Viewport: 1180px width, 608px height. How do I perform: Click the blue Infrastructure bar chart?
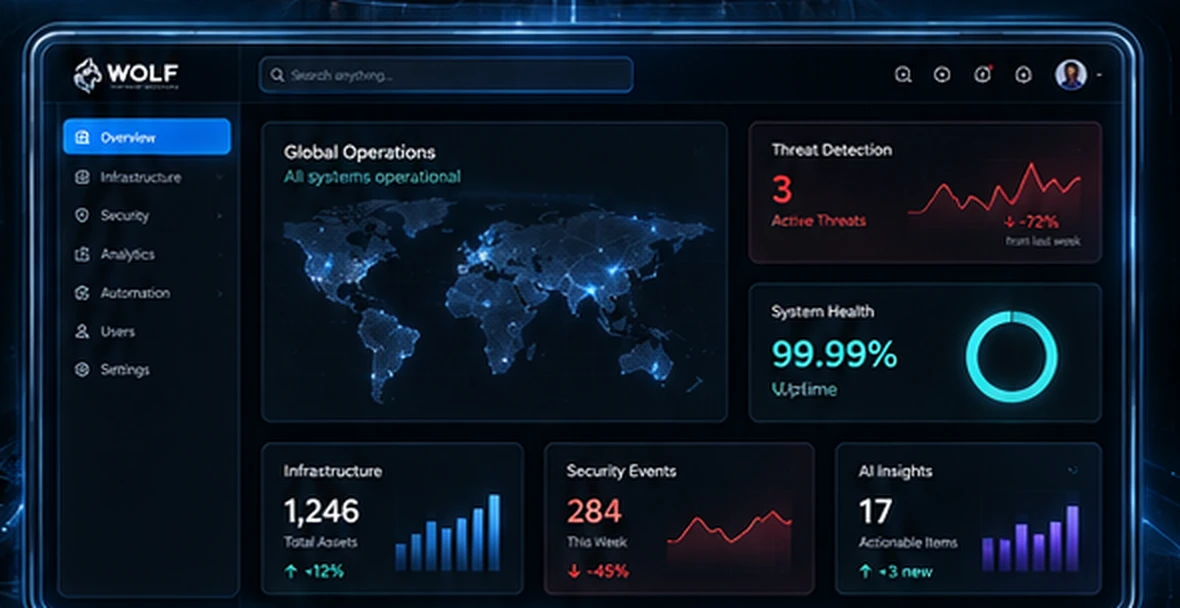[448, 532]
